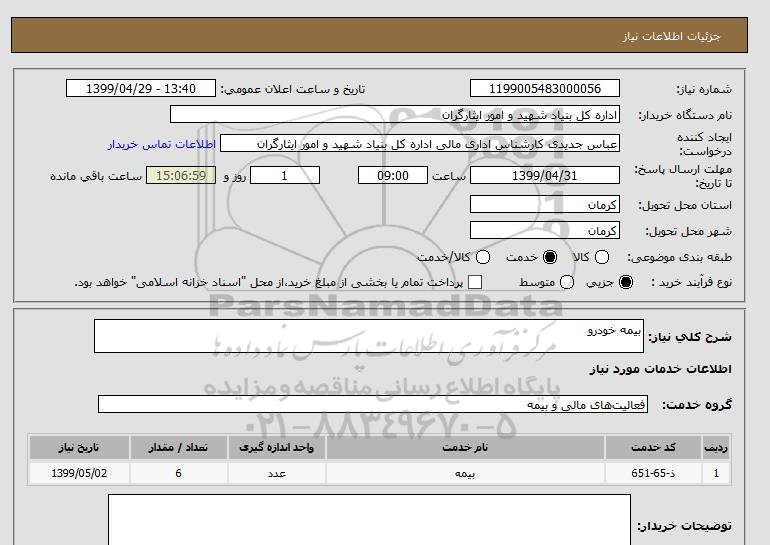Click the need date 1399/05/02 cell
The height and width of the screenshot is (545, 770).
point(79,473)
